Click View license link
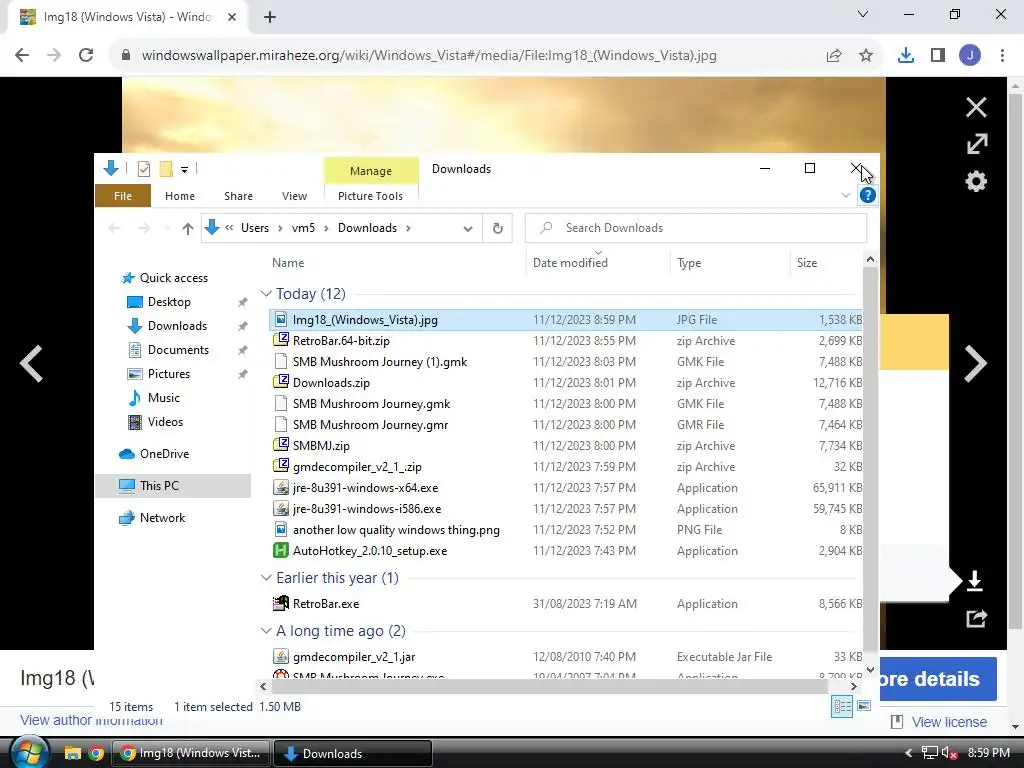Viewport: 1024px width, 768px height. 949,722
